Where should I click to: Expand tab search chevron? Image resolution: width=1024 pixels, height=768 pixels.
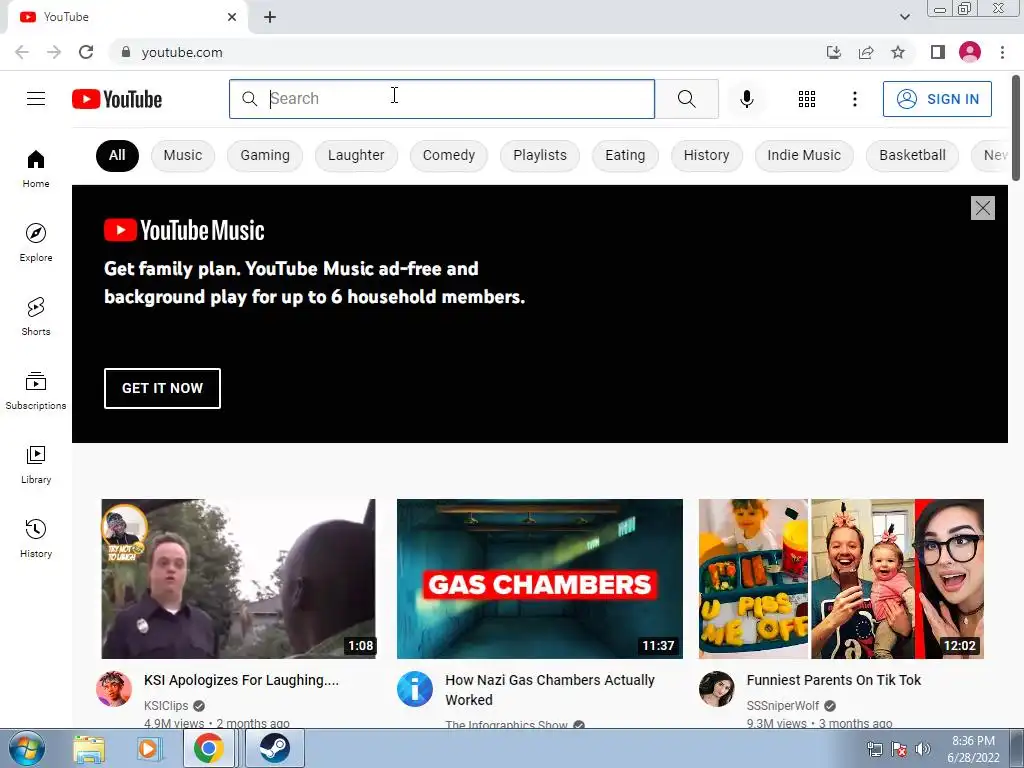coord(904,17)
